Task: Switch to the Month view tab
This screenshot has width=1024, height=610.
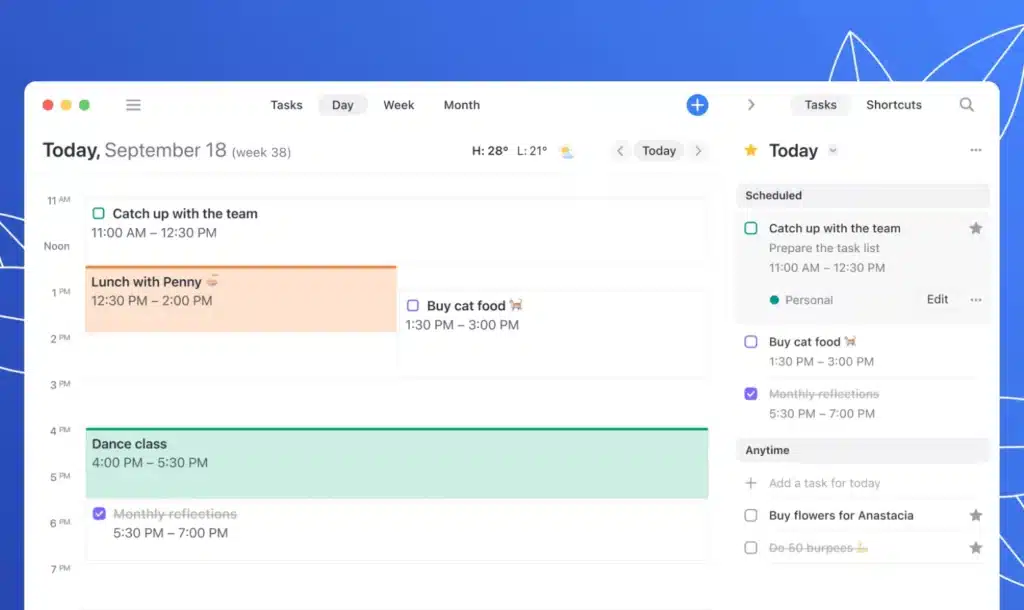Action: point(462,105)
